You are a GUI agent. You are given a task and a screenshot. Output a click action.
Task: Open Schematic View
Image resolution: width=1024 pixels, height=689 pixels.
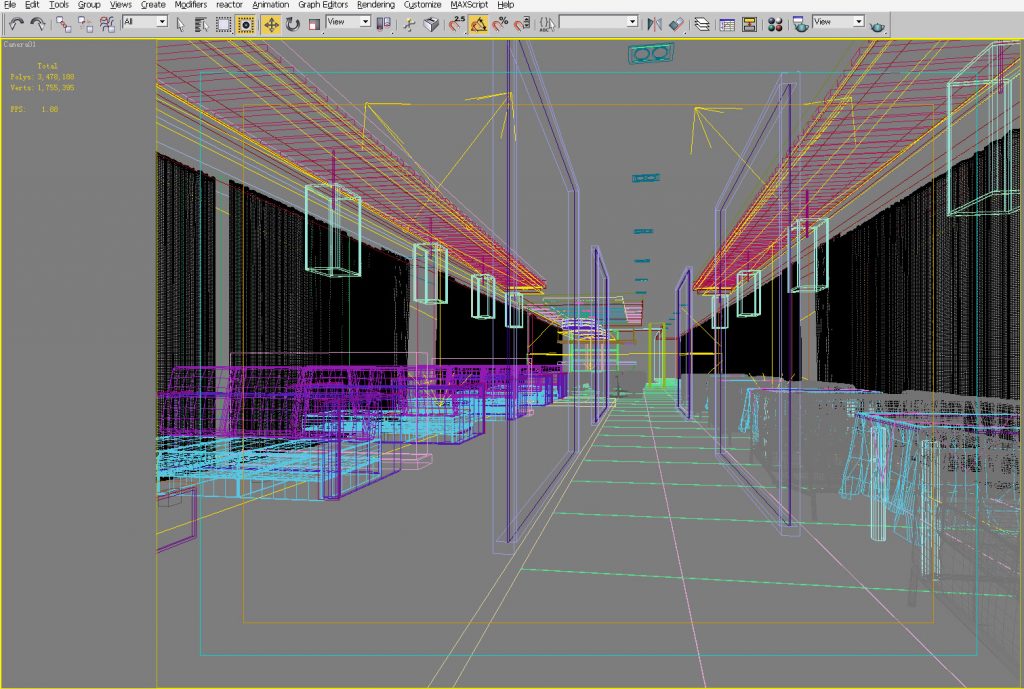(750, 24)
